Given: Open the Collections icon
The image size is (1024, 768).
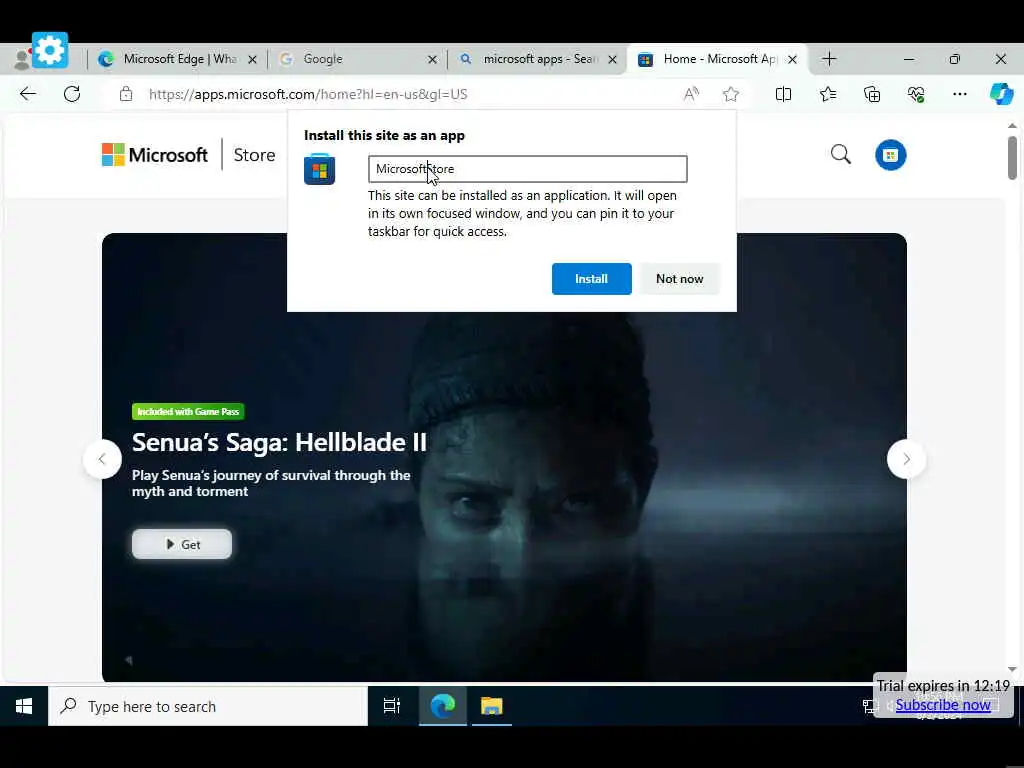Looking at the screenshot, I should tap(872, 94).
